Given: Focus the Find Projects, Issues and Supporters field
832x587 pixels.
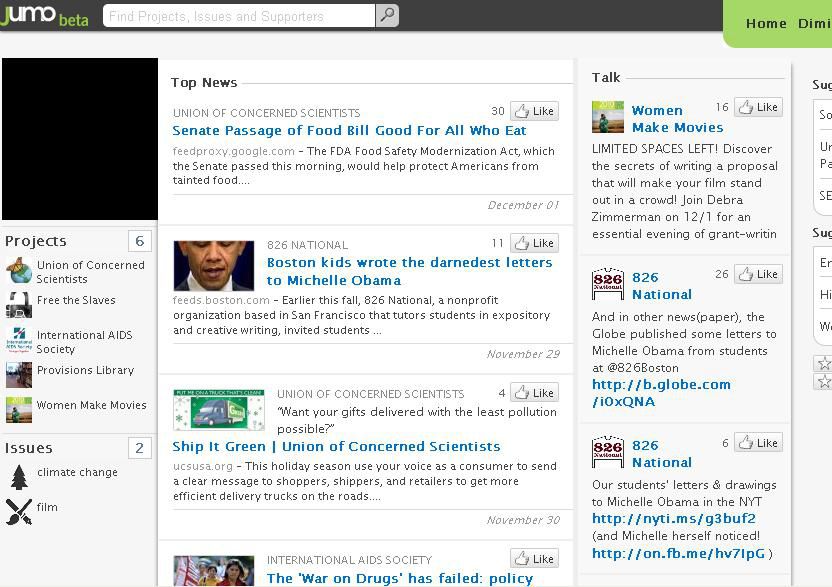Looking at the screenshot, I should pyautogui.click(x=239, y=16).
